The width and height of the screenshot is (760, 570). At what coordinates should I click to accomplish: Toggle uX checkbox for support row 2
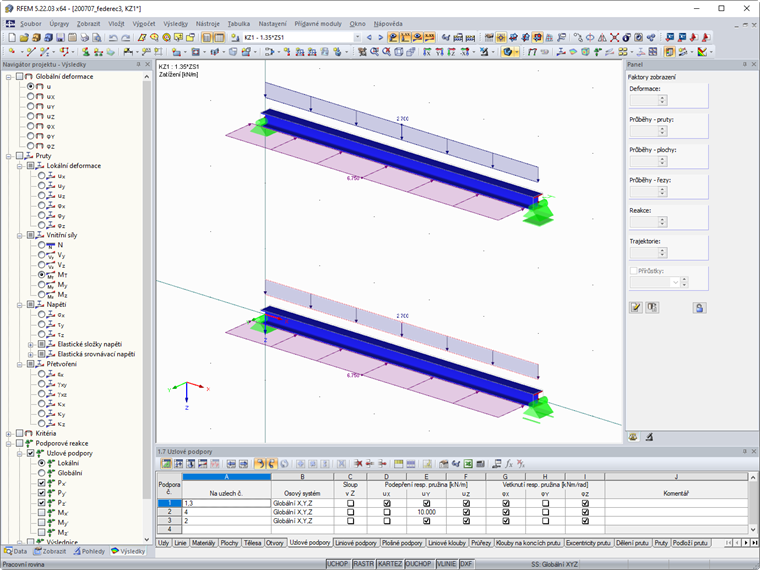(x=386, y=512)
